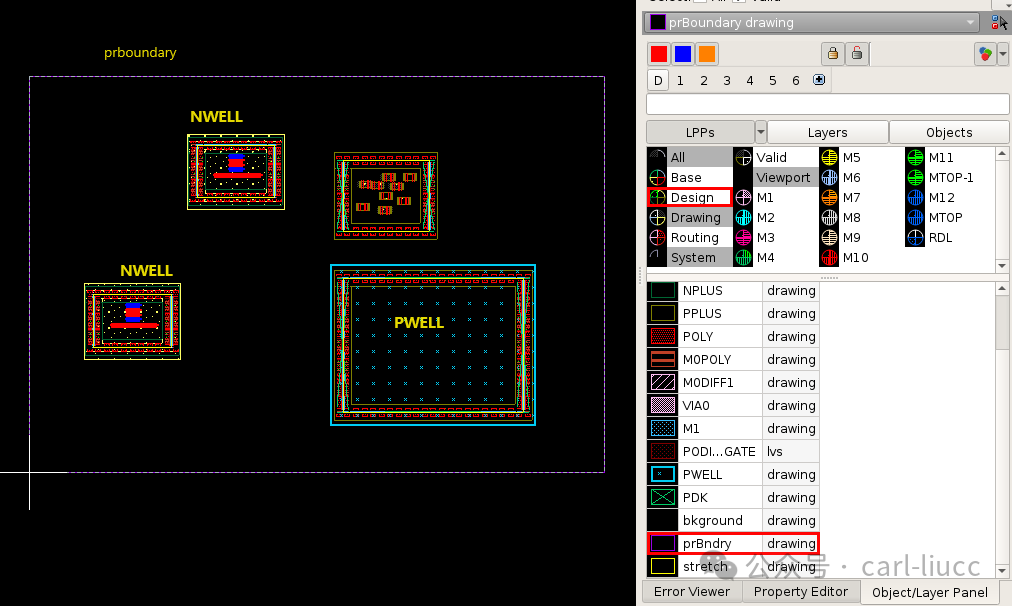
Task: Click the blue color button
Action: point(683,54)
